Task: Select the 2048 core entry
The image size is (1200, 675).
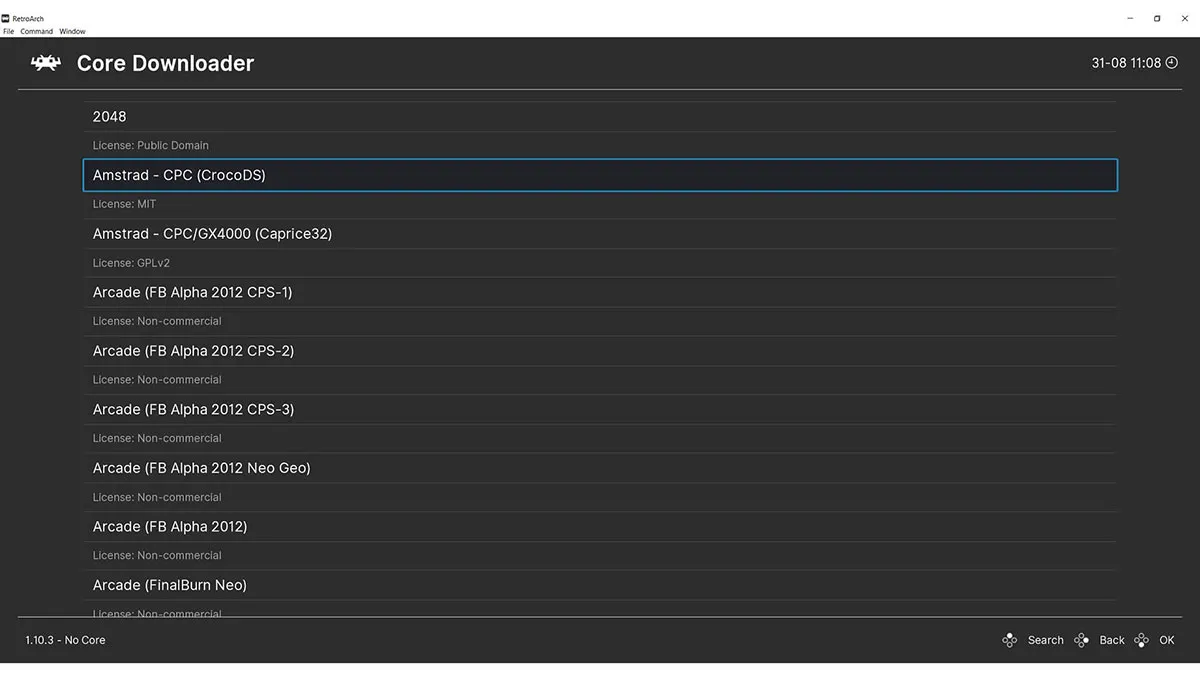Action: pyautogui.click(x=600, y=117)
